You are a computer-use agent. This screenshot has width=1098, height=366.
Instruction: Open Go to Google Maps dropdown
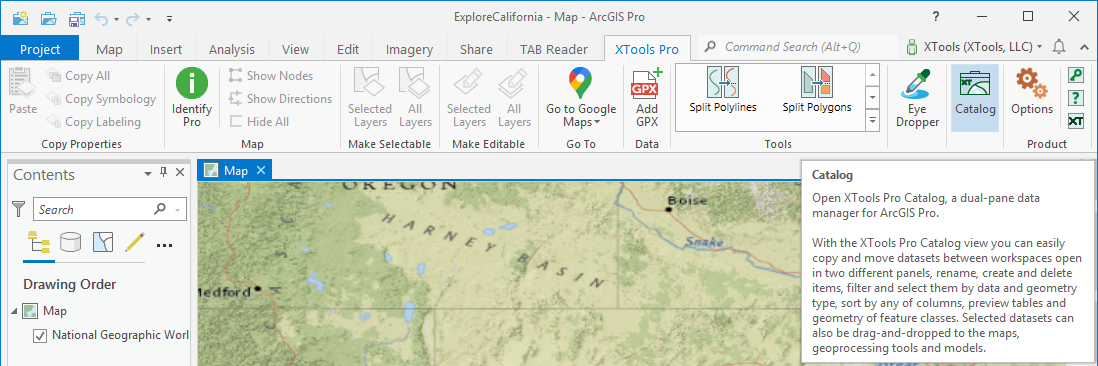tap(581, 98)
